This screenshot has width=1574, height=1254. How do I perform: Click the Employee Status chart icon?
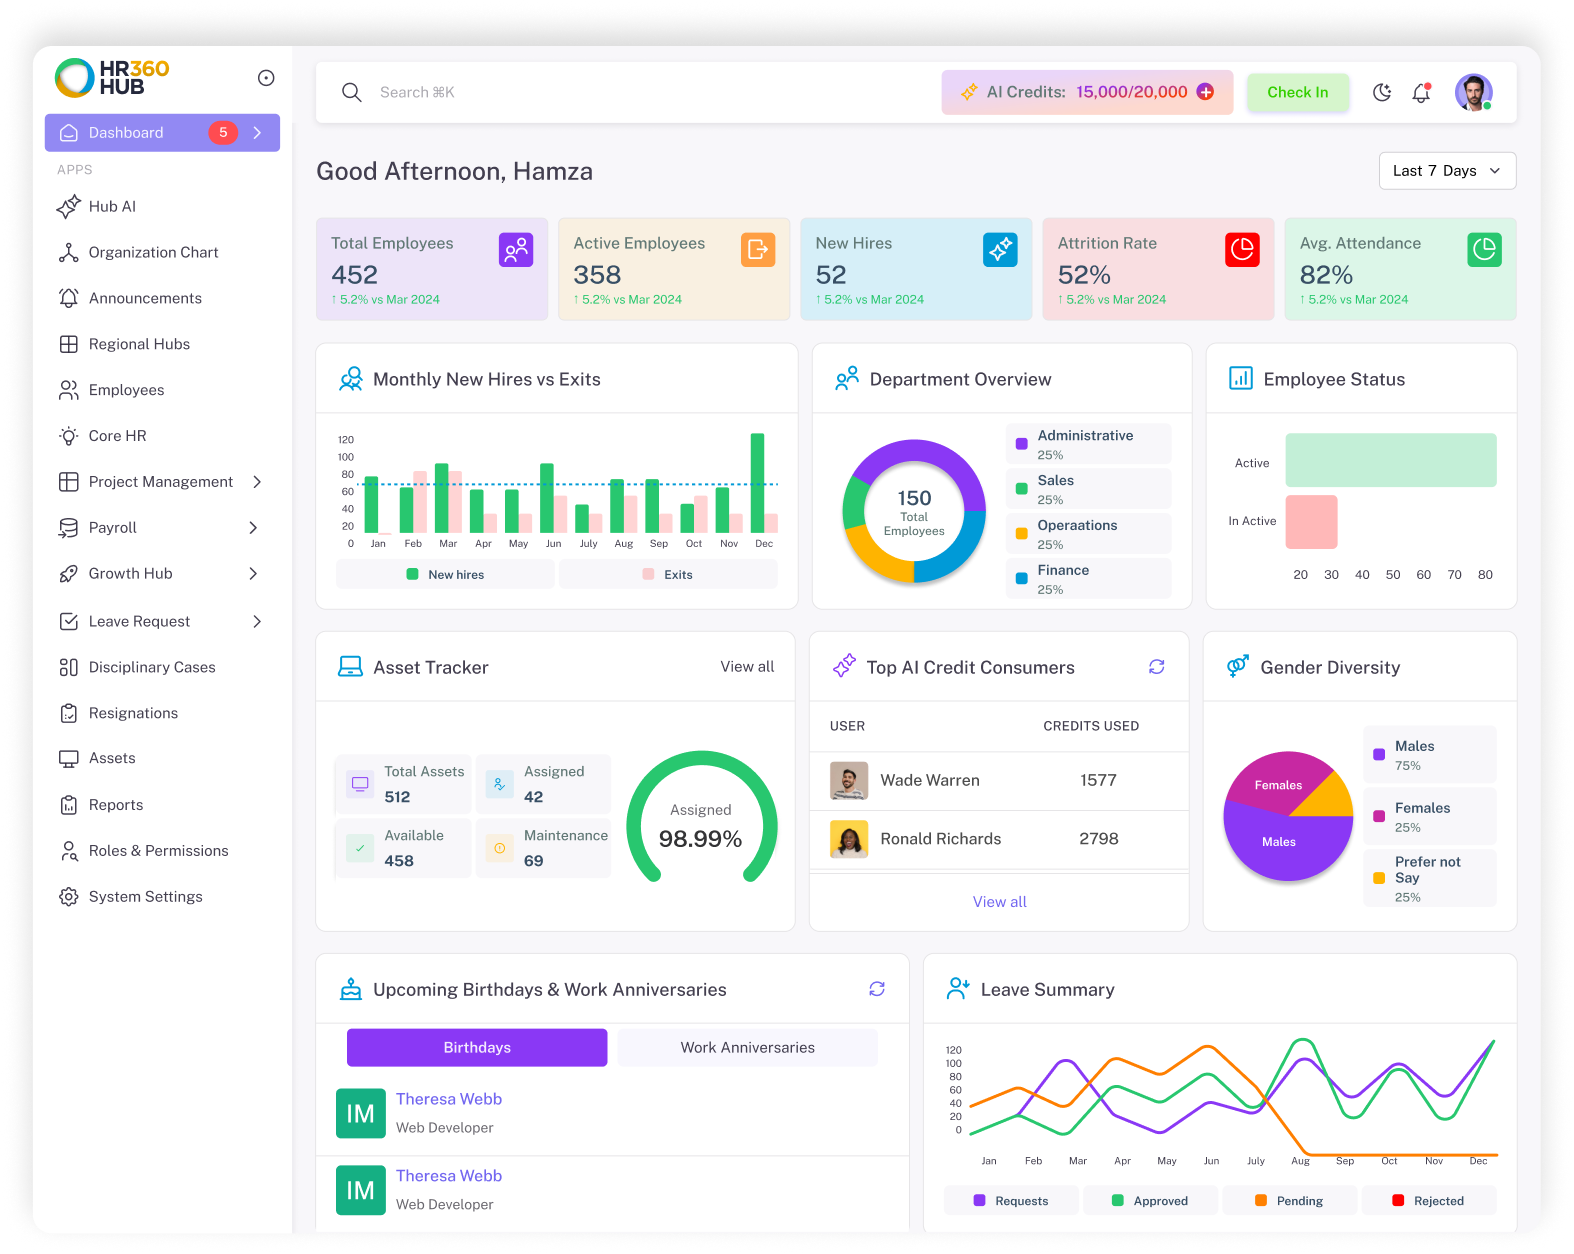tap(1241, 378)
